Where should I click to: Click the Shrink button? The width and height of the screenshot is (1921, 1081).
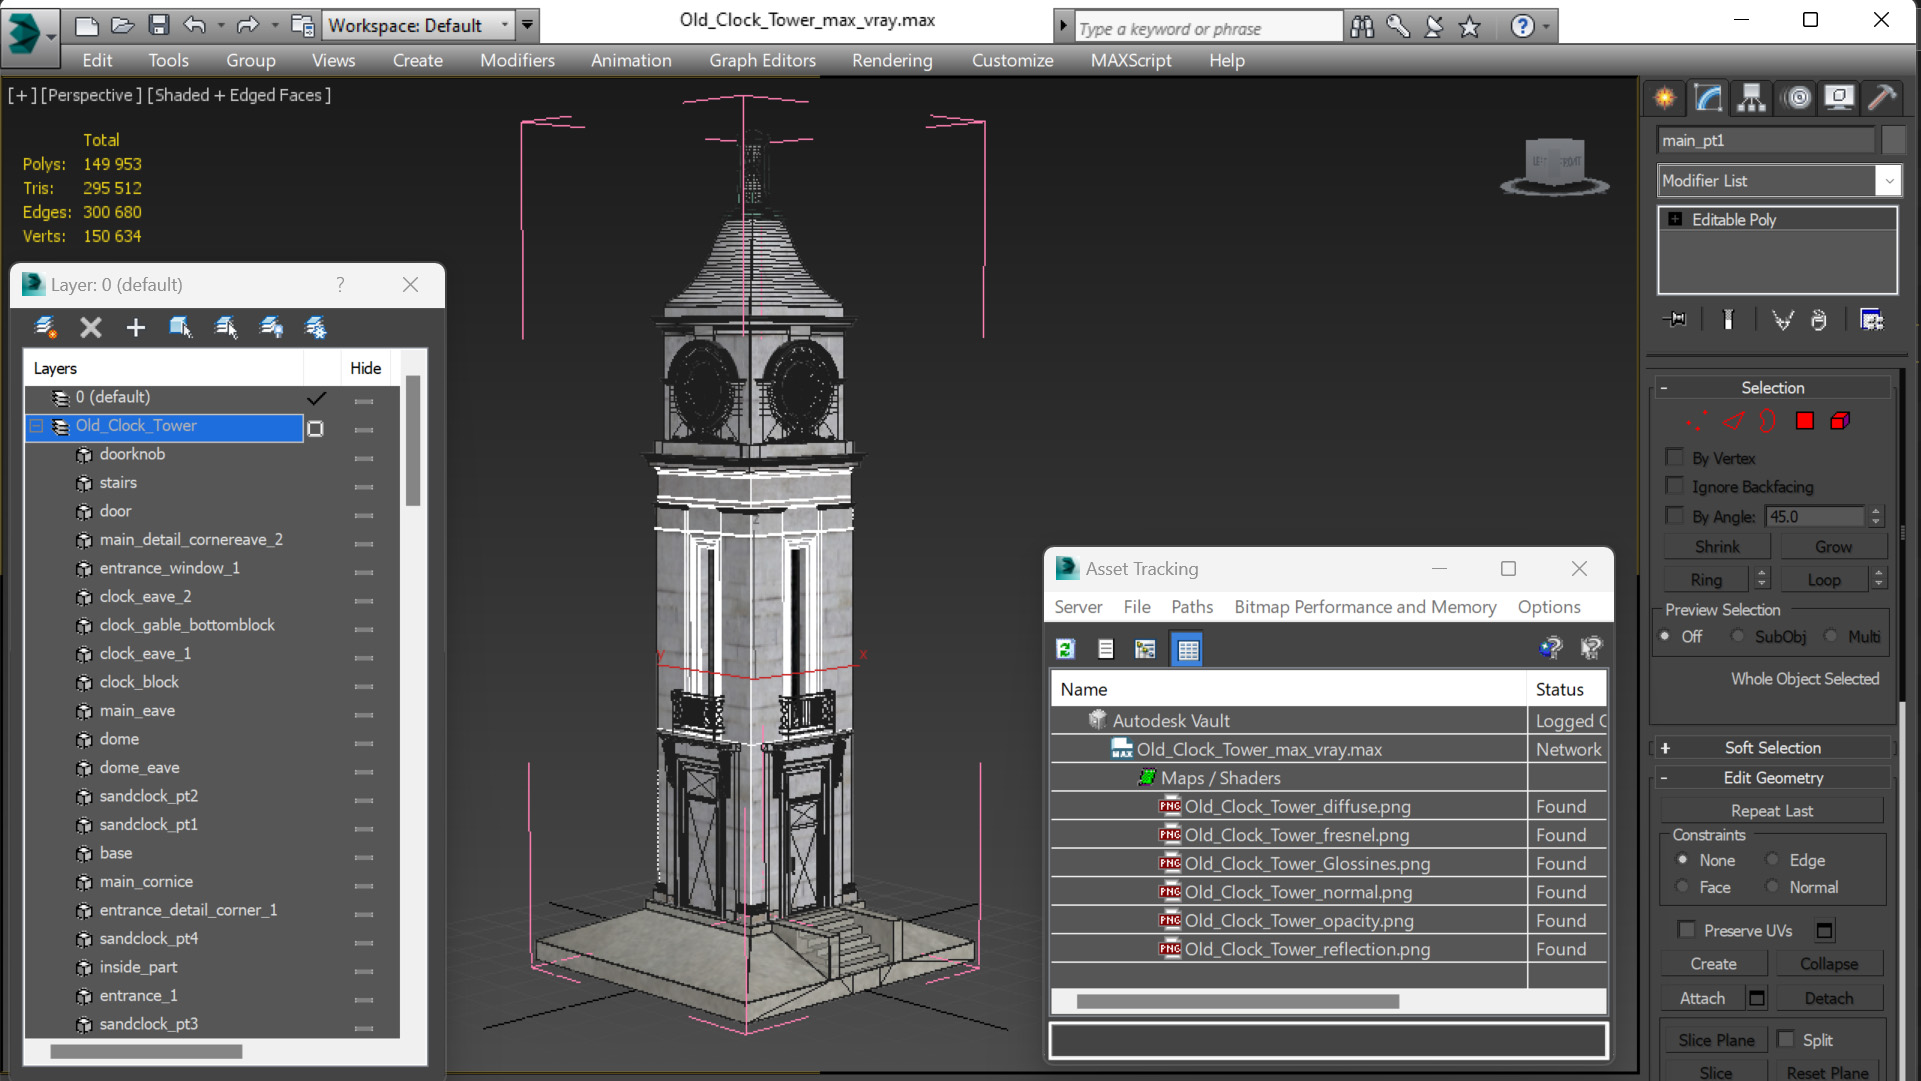click(1717, 547)
